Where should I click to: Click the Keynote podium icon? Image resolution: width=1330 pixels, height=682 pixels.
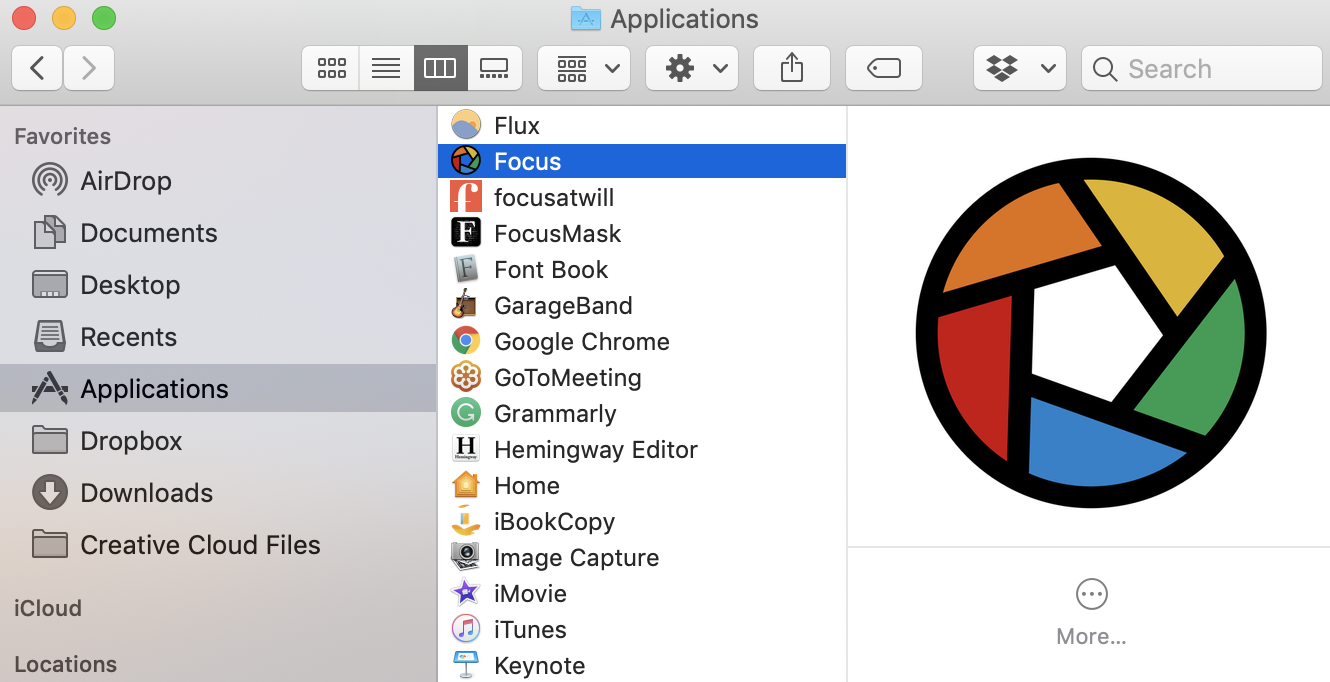pos(466,665)
